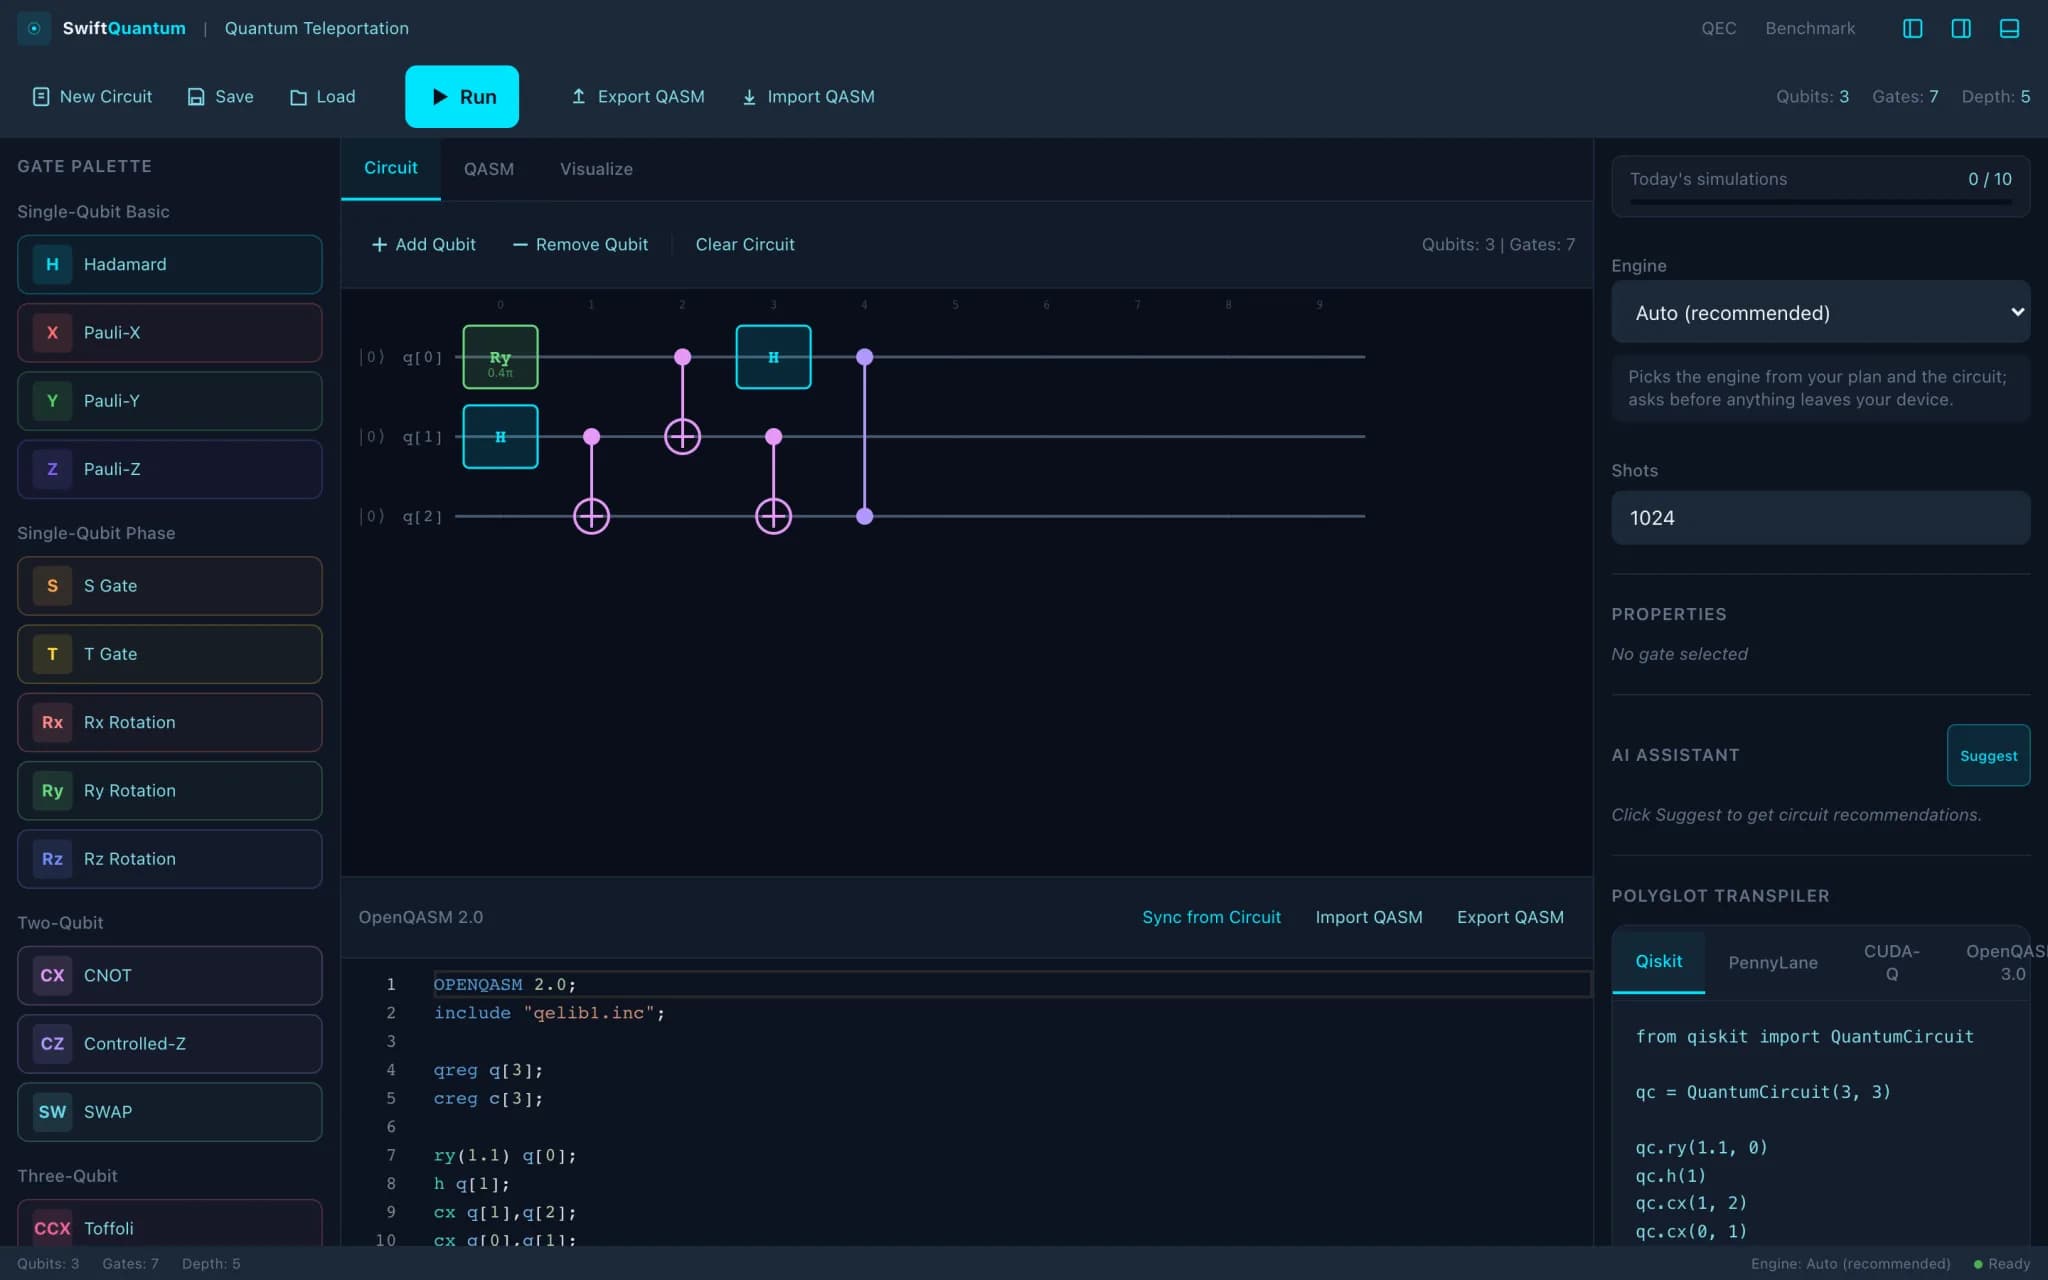Click the Today's simulations progress bar

coord(1820,202)
